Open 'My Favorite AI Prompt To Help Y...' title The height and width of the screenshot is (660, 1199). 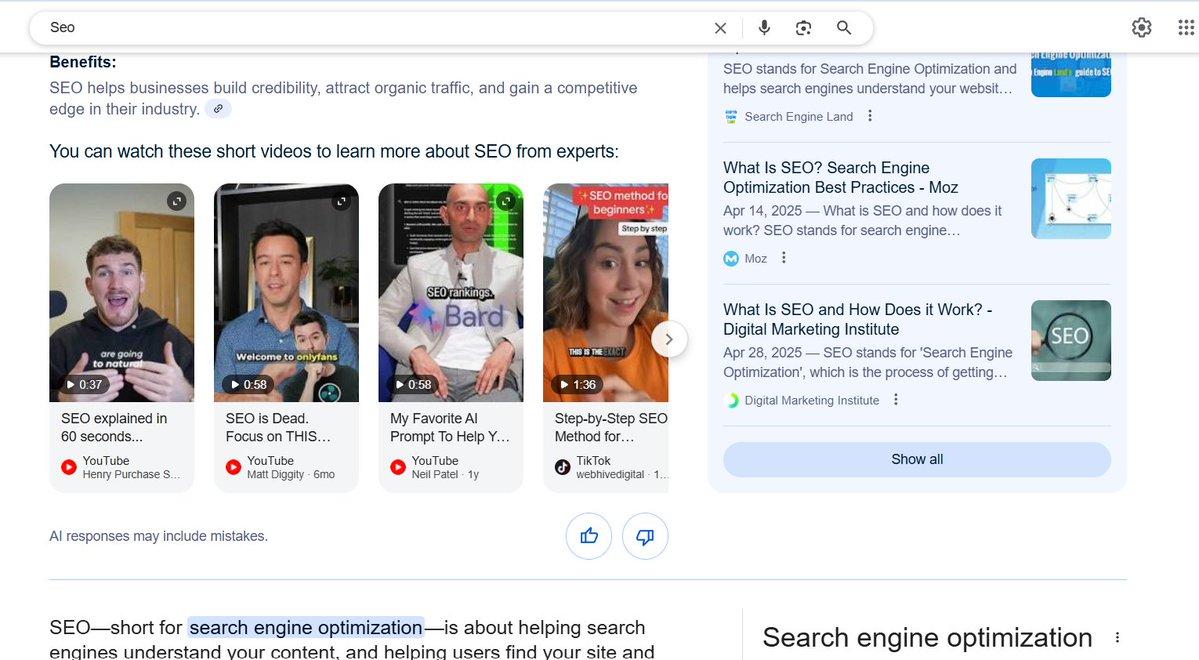tap(450, 428)
